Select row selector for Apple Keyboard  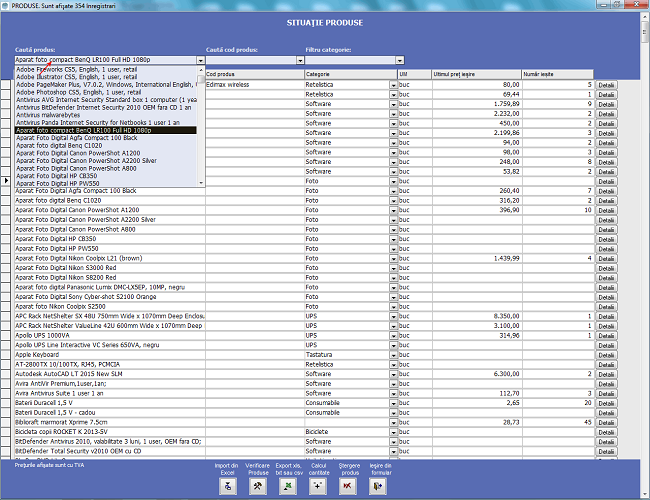tap(5, 355)
